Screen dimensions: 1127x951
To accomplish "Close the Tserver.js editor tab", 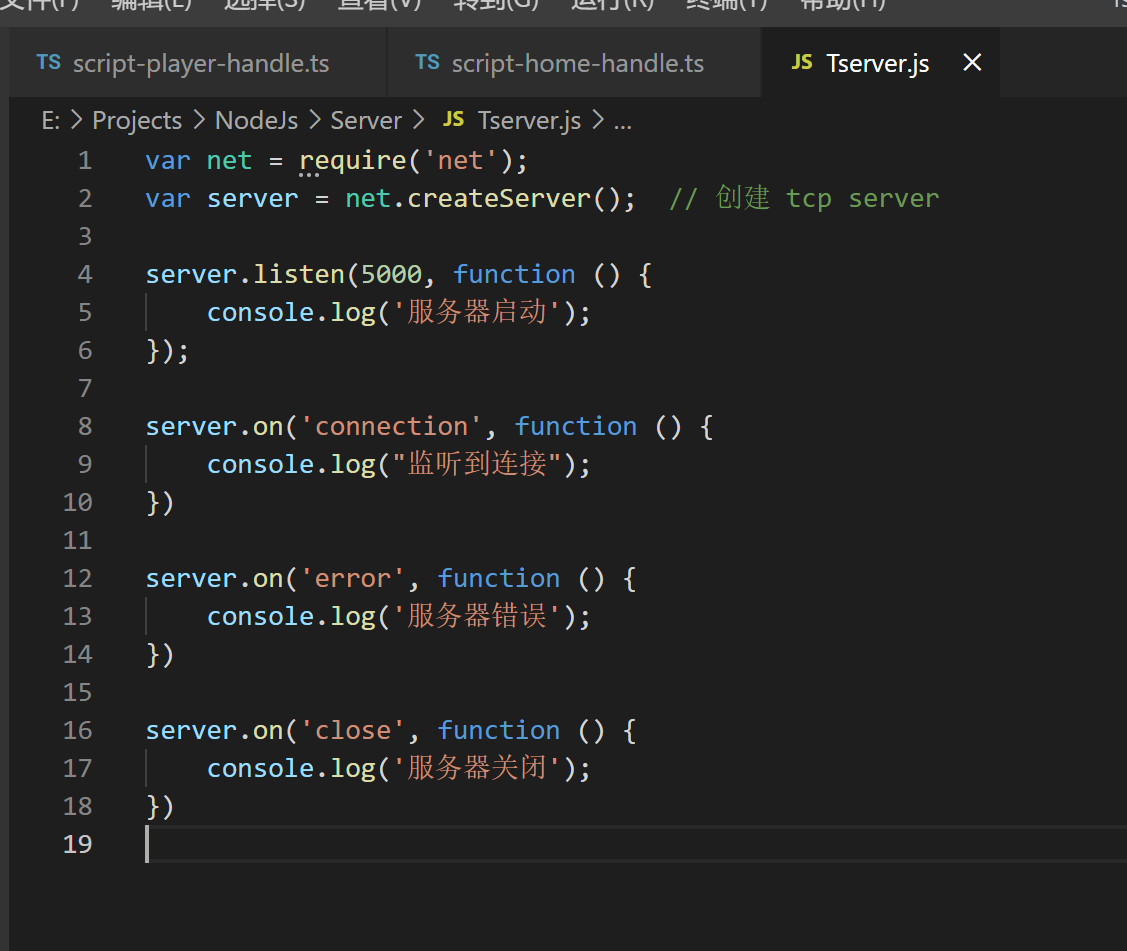I will (x=971, y=63).
